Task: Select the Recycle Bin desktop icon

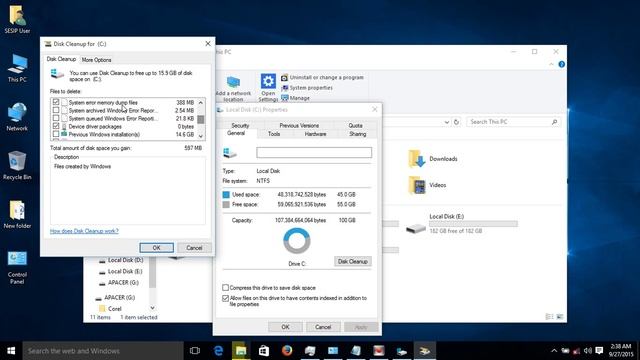Action: click(17, 165)
